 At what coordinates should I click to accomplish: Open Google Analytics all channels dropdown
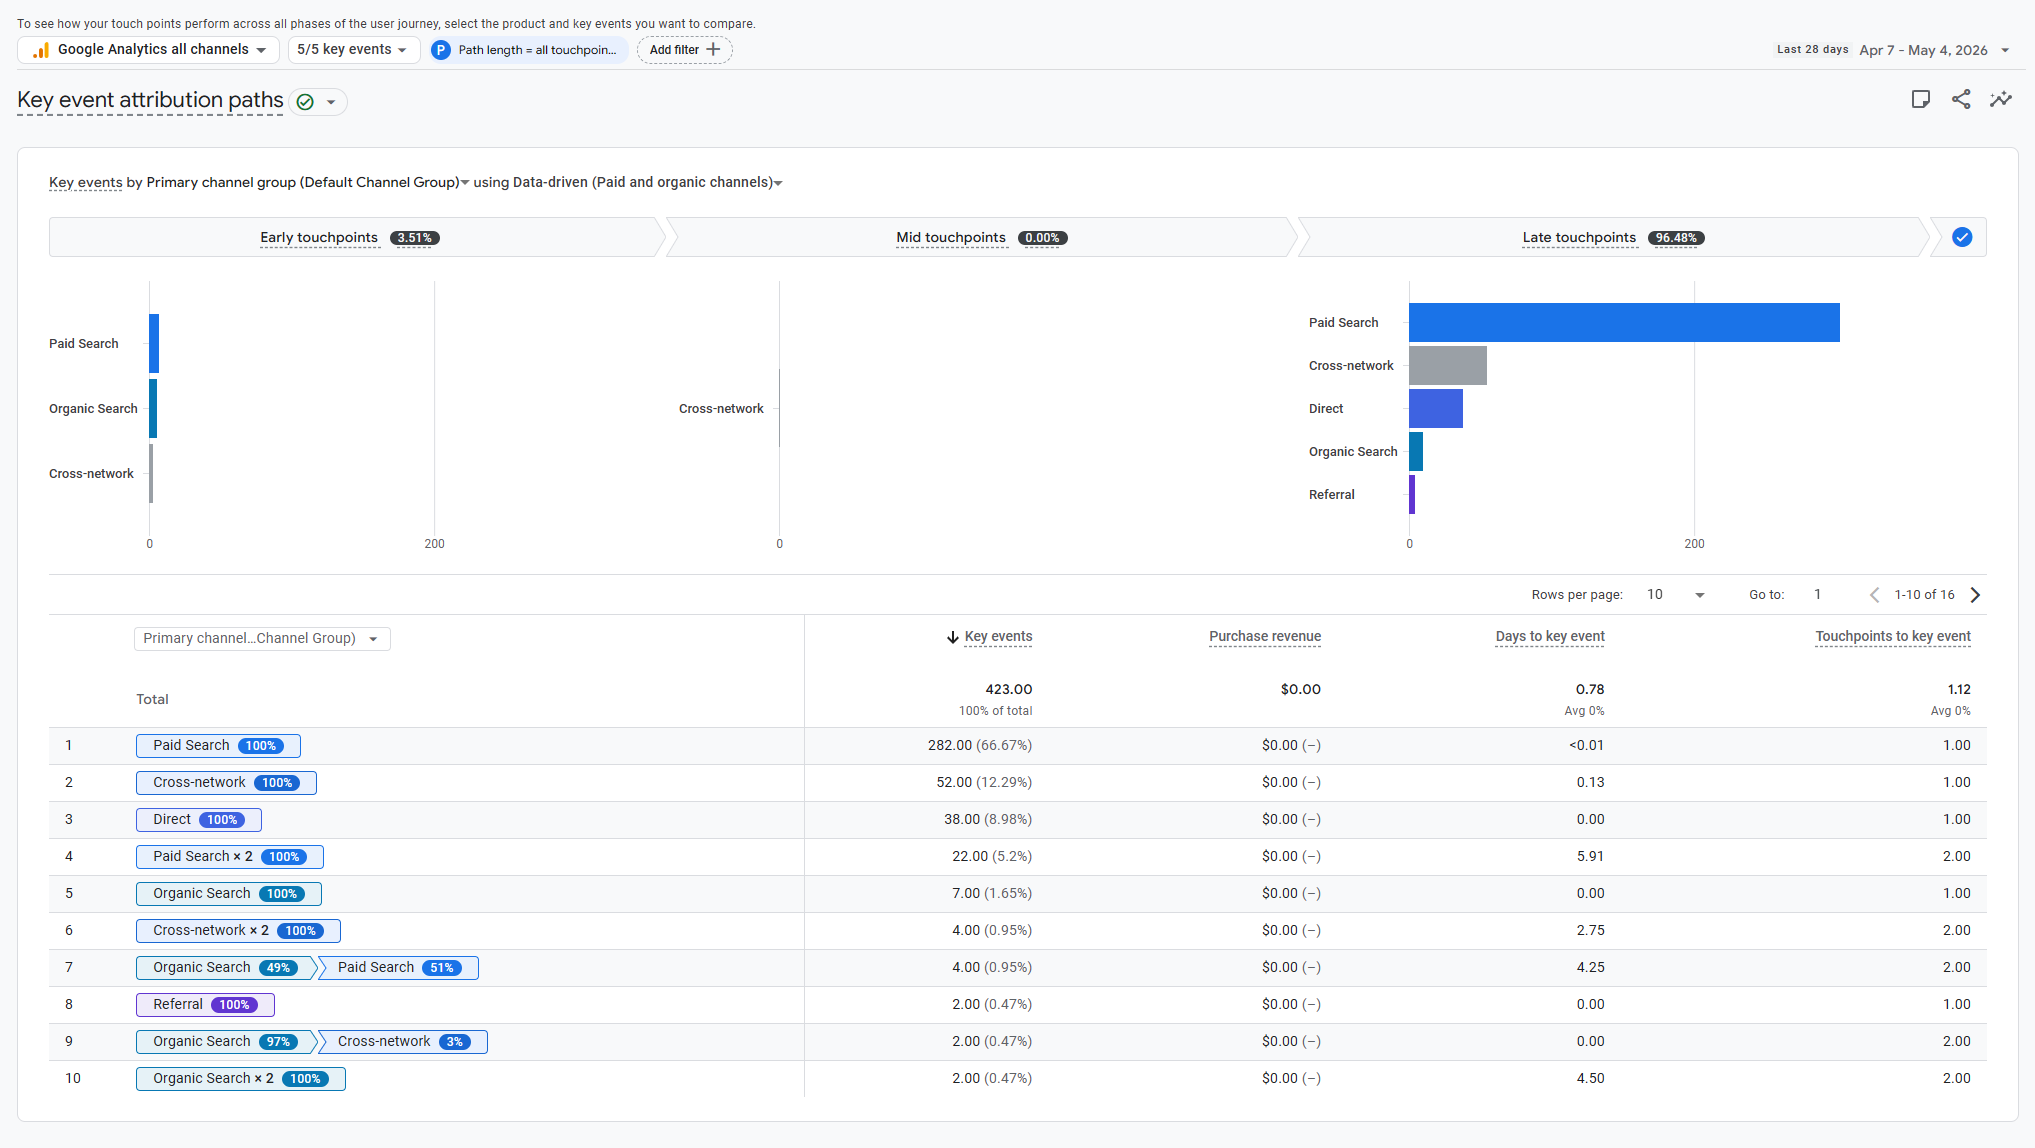[149, 50]
